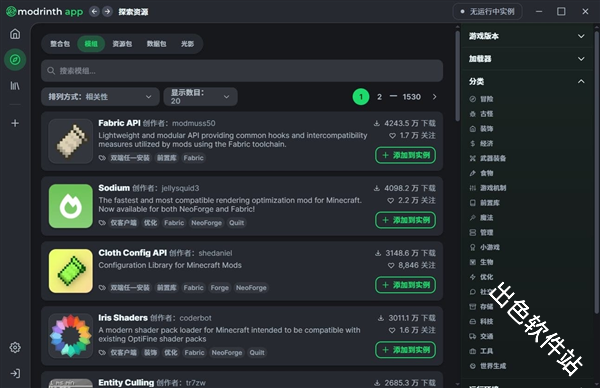Select the 小游戏 category filter
The image size is (600, 388).
tap(485, 247)
